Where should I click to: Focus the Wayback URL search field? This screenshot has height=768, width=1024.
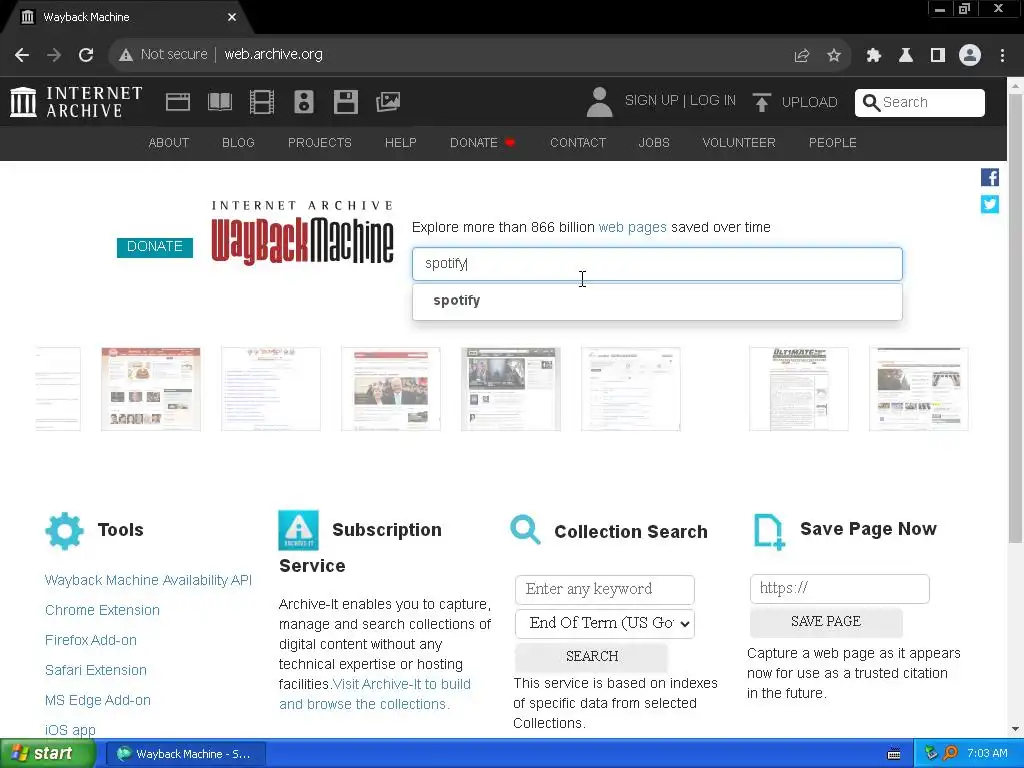click(x=657, y=264)
